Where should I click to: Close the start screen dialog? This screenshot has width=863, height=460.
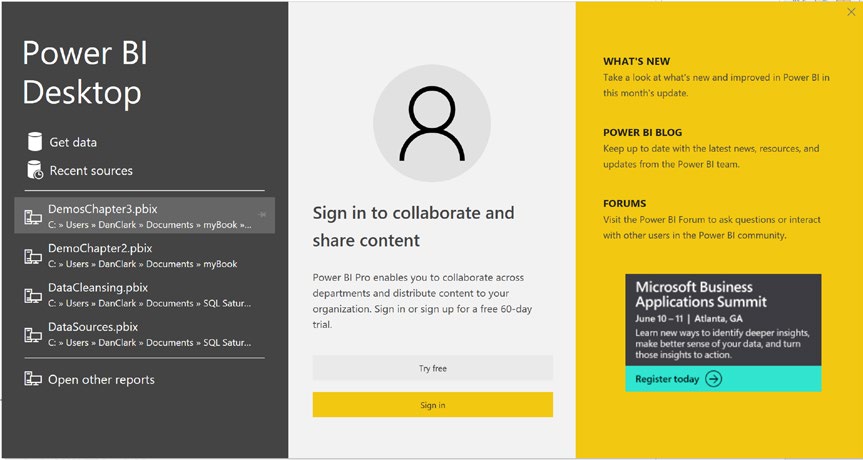(x=851, y=12)
